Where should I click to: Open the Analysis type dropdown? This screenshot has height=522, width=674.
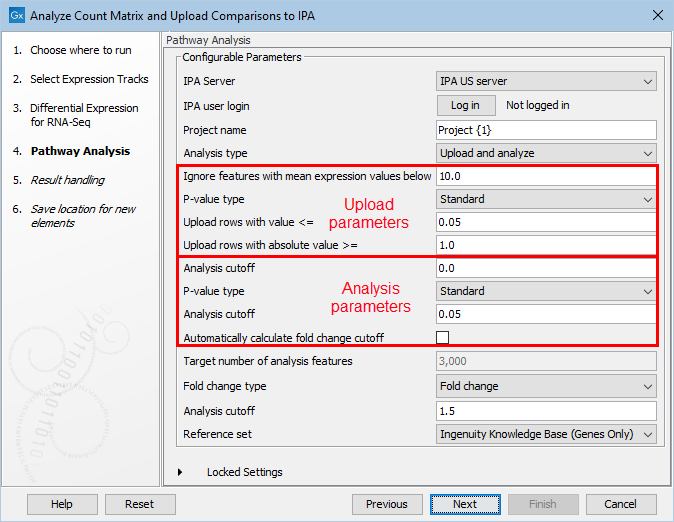pyautogui.click(x=546, y=153)
